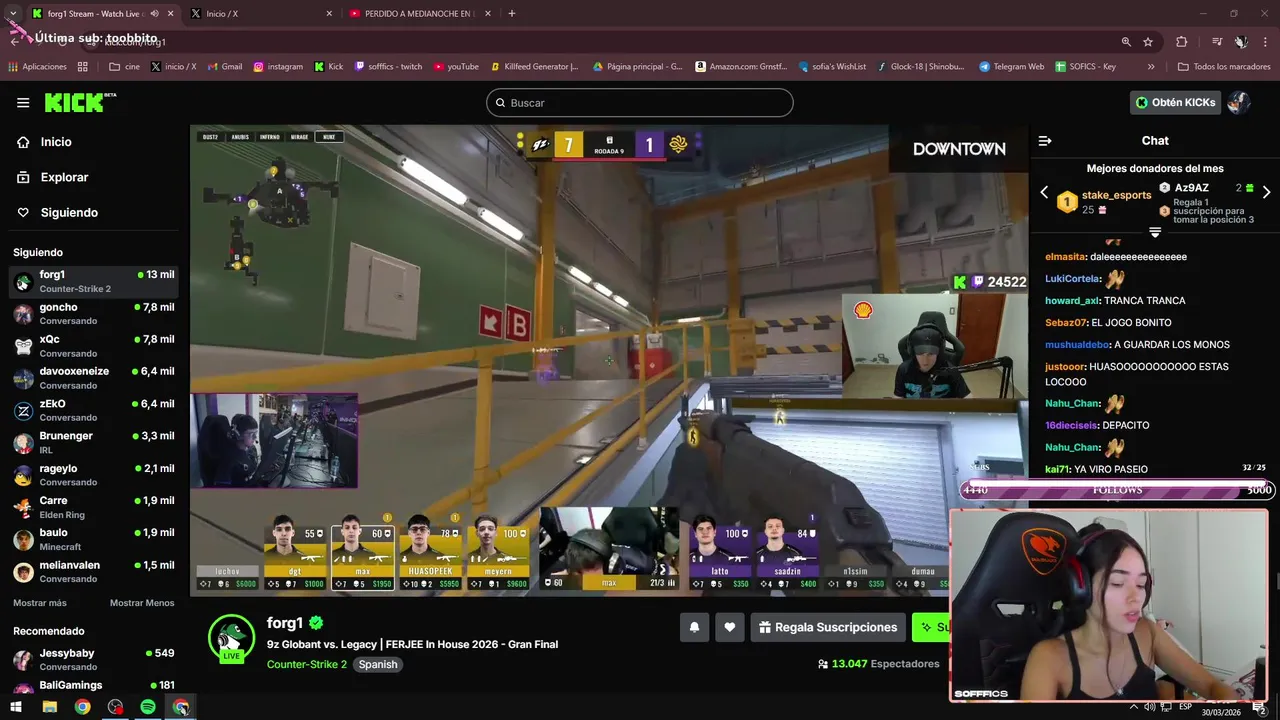Focus the Buscar search field
Screen dimensions: 1280x720
[x=640, y=103]
